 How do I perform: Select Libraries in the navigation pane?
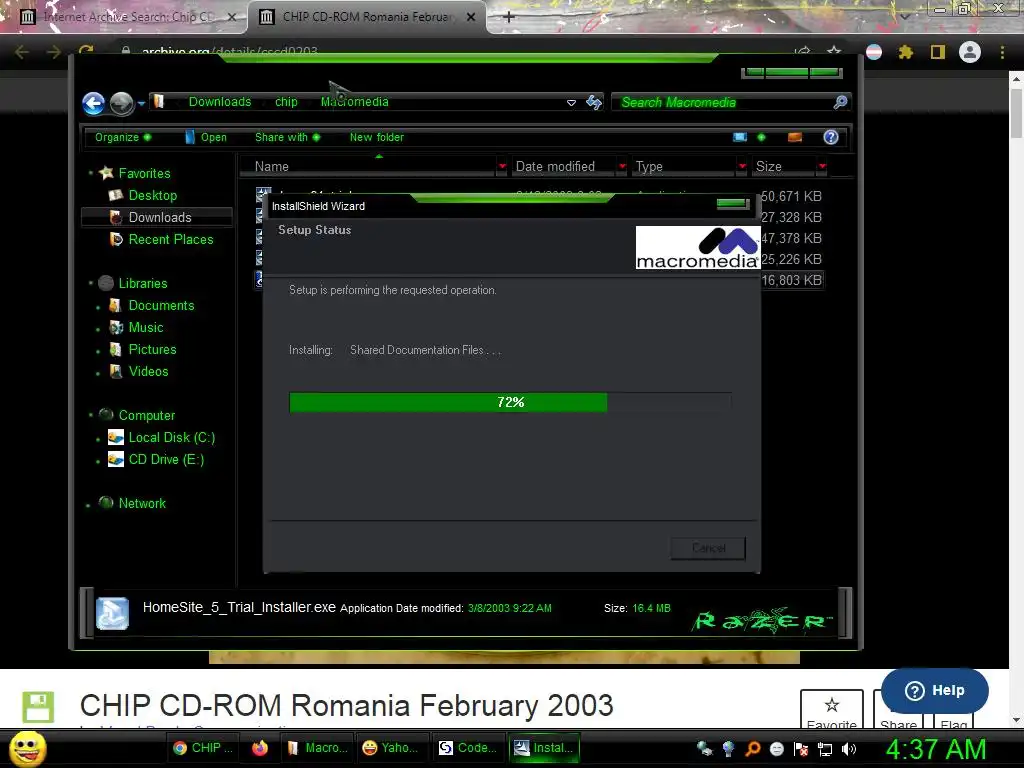(142, 283)
